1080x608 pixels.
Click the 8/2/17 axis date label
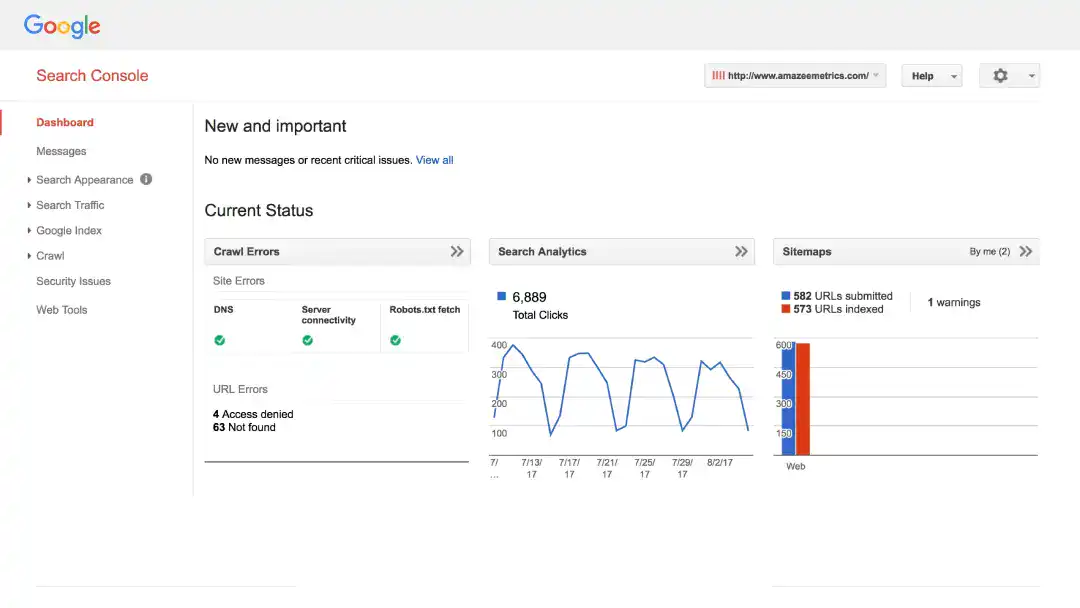coord(720,463)
